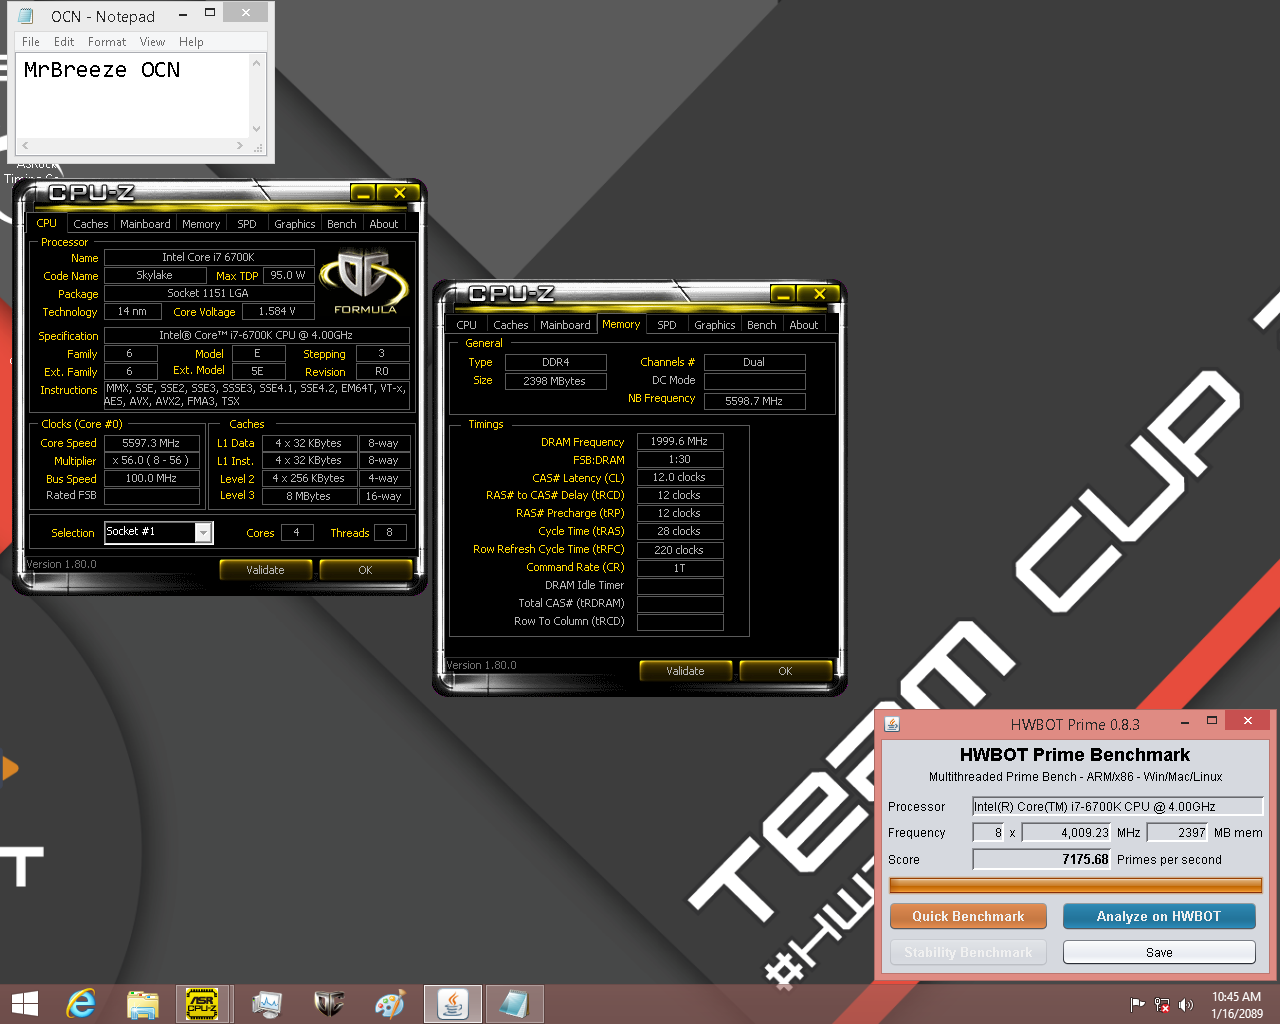Image resolution: width=1280 pixels, height=1024 pixels.
Task: Open the Format menu in Notepad
Action: (107, 42)
